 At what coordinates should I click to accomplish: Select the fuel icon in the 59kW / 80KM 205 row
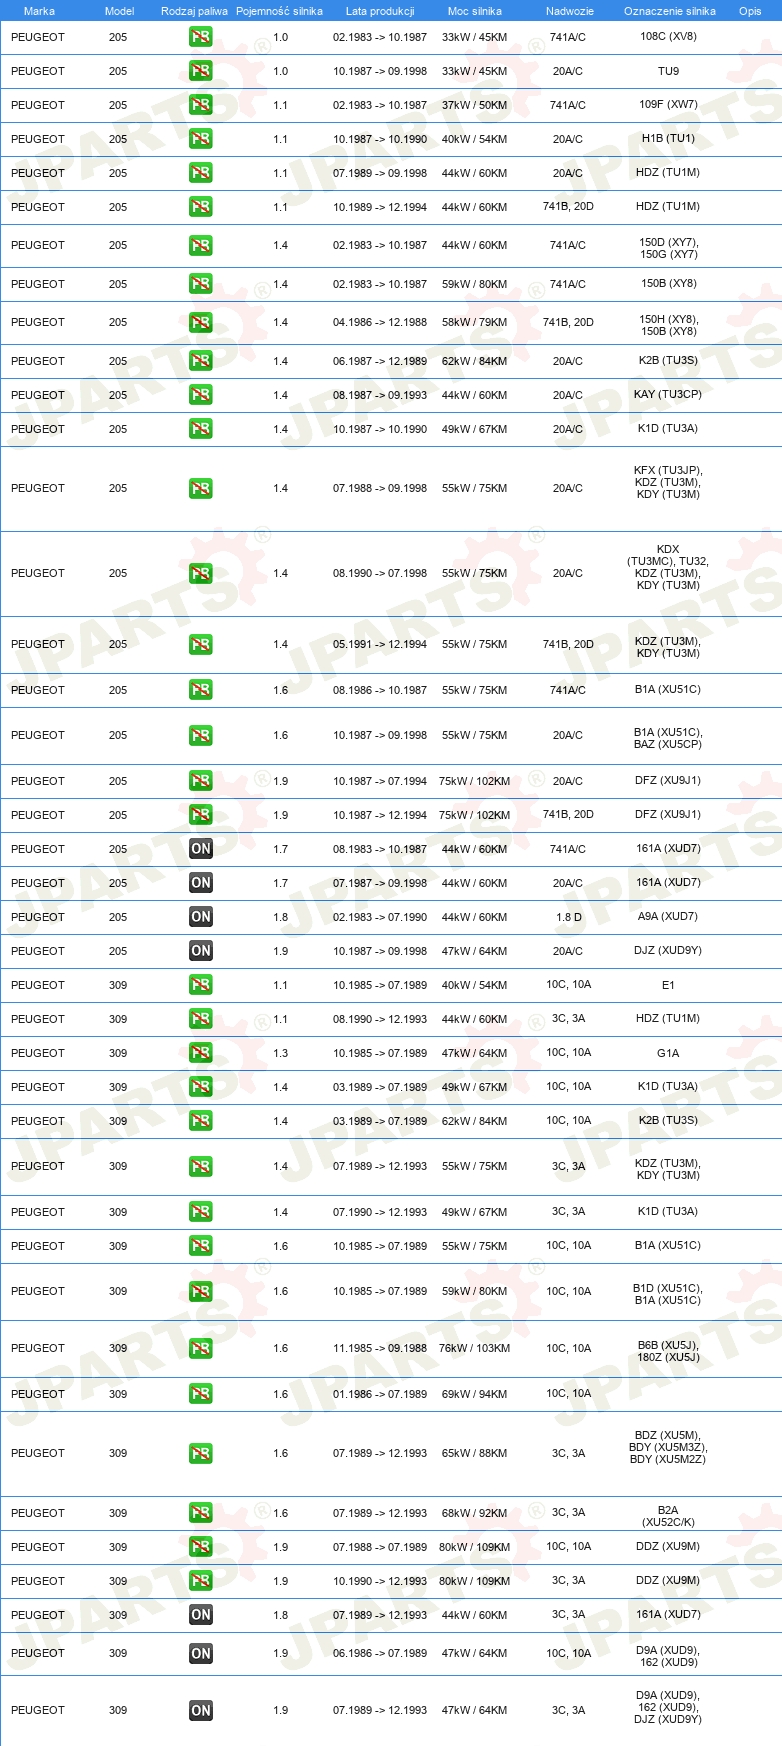click(x=201, y=284)
